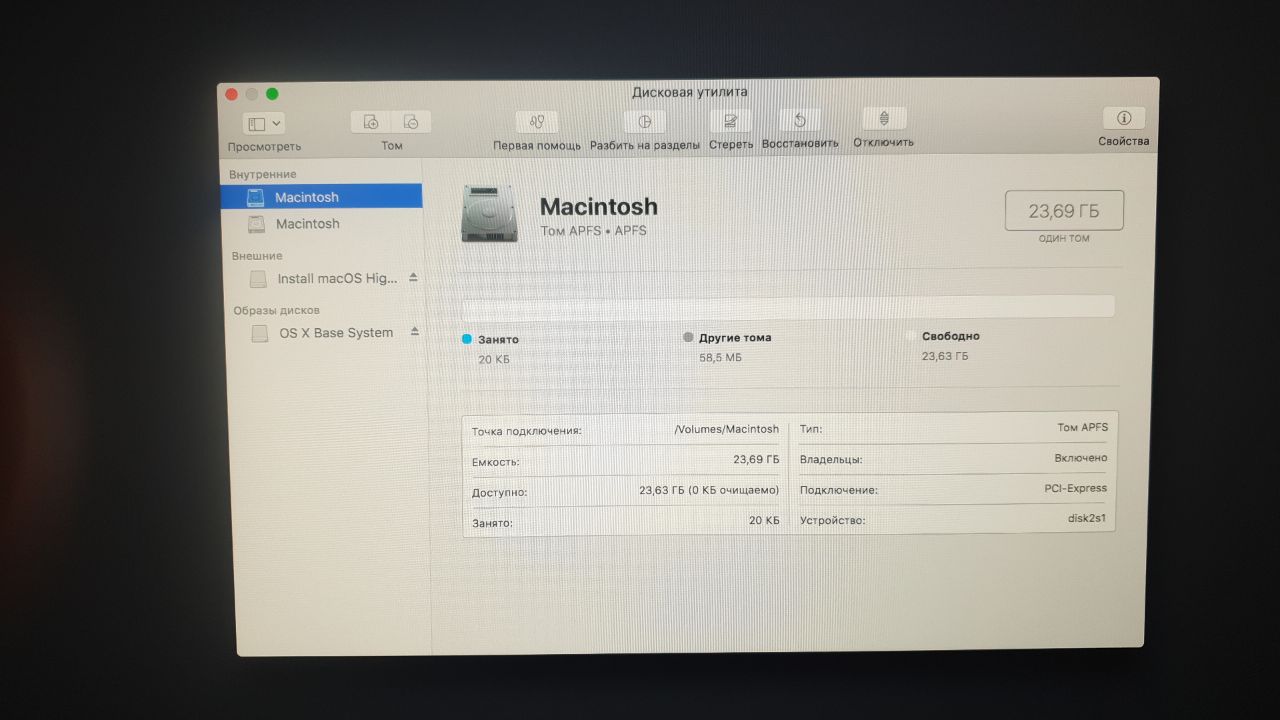Click the /Volumes/Macintosh mount point value
This screenshot has height=720, width=1280.
click(x=727, y=429)
